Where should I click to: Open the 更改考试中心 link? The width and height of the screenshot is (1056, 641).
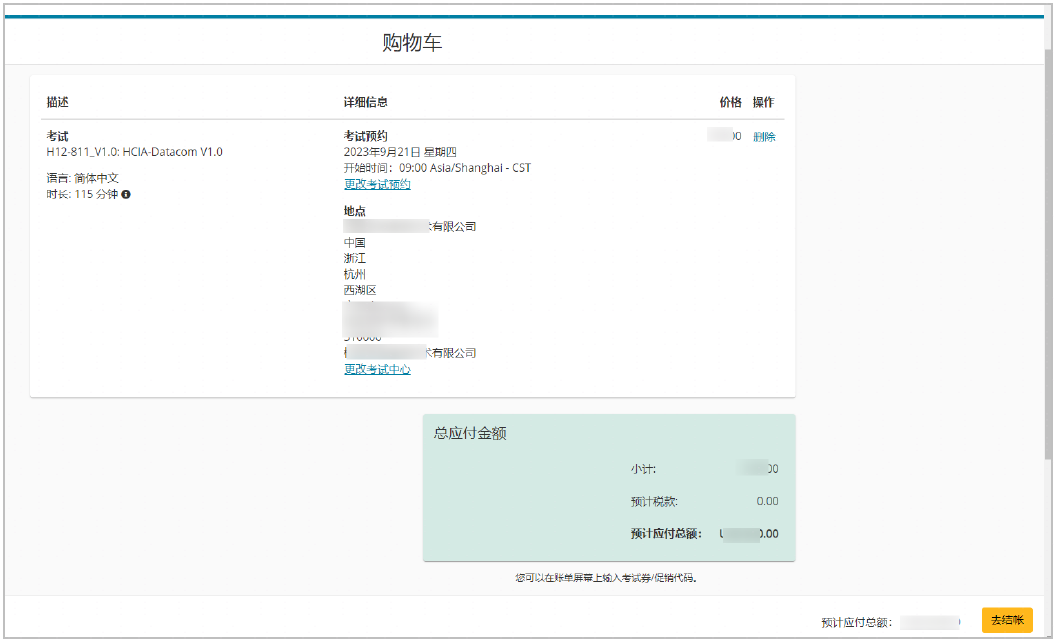(x=377, y=369)
